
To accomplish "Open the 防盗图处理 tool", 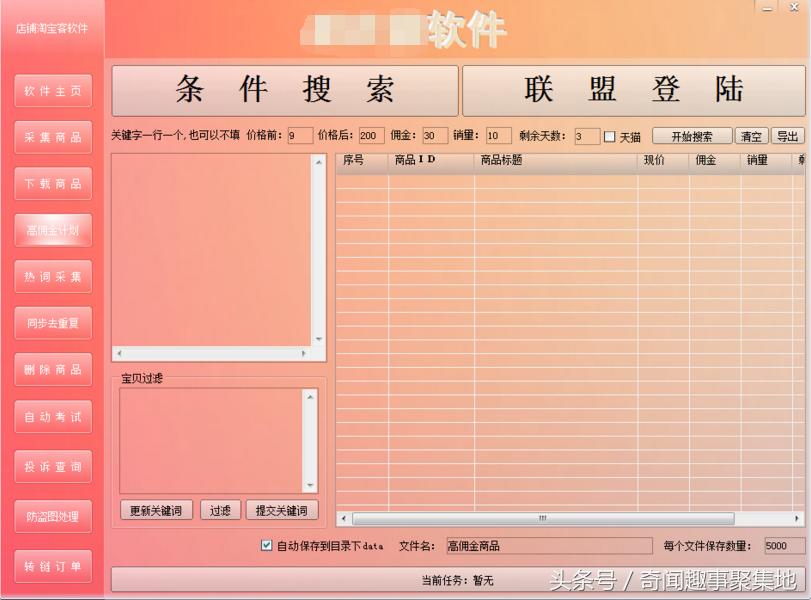I will pos(52,517).
